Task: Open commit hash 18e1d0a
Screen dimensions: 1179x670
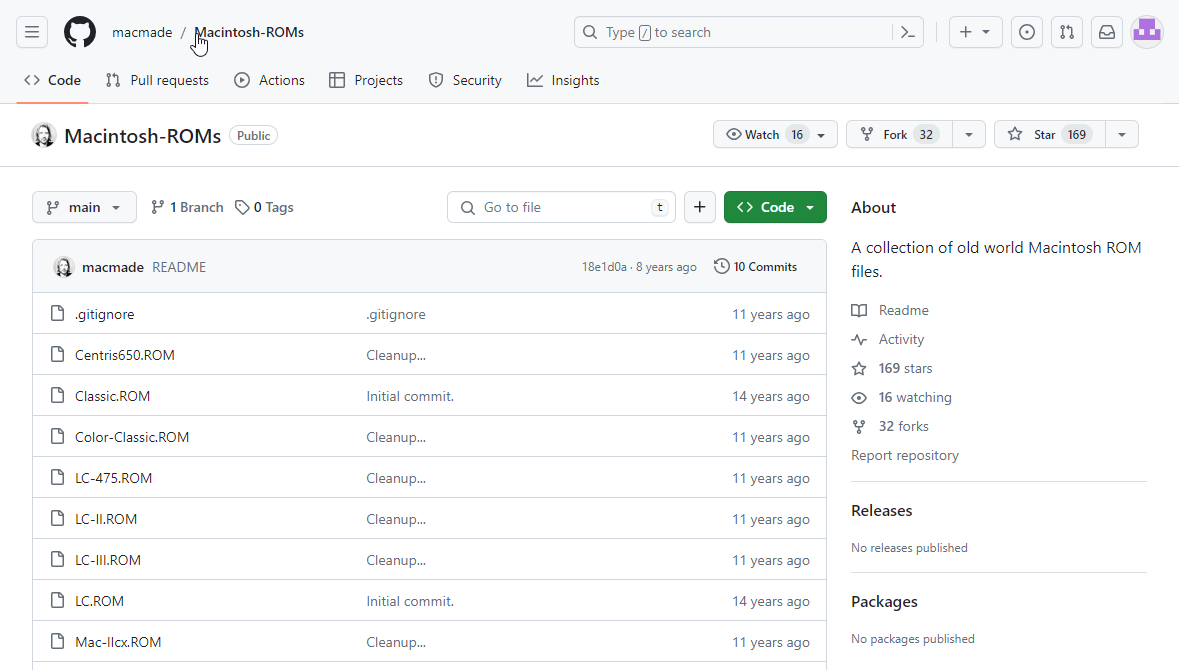Action: coord(604,267)
